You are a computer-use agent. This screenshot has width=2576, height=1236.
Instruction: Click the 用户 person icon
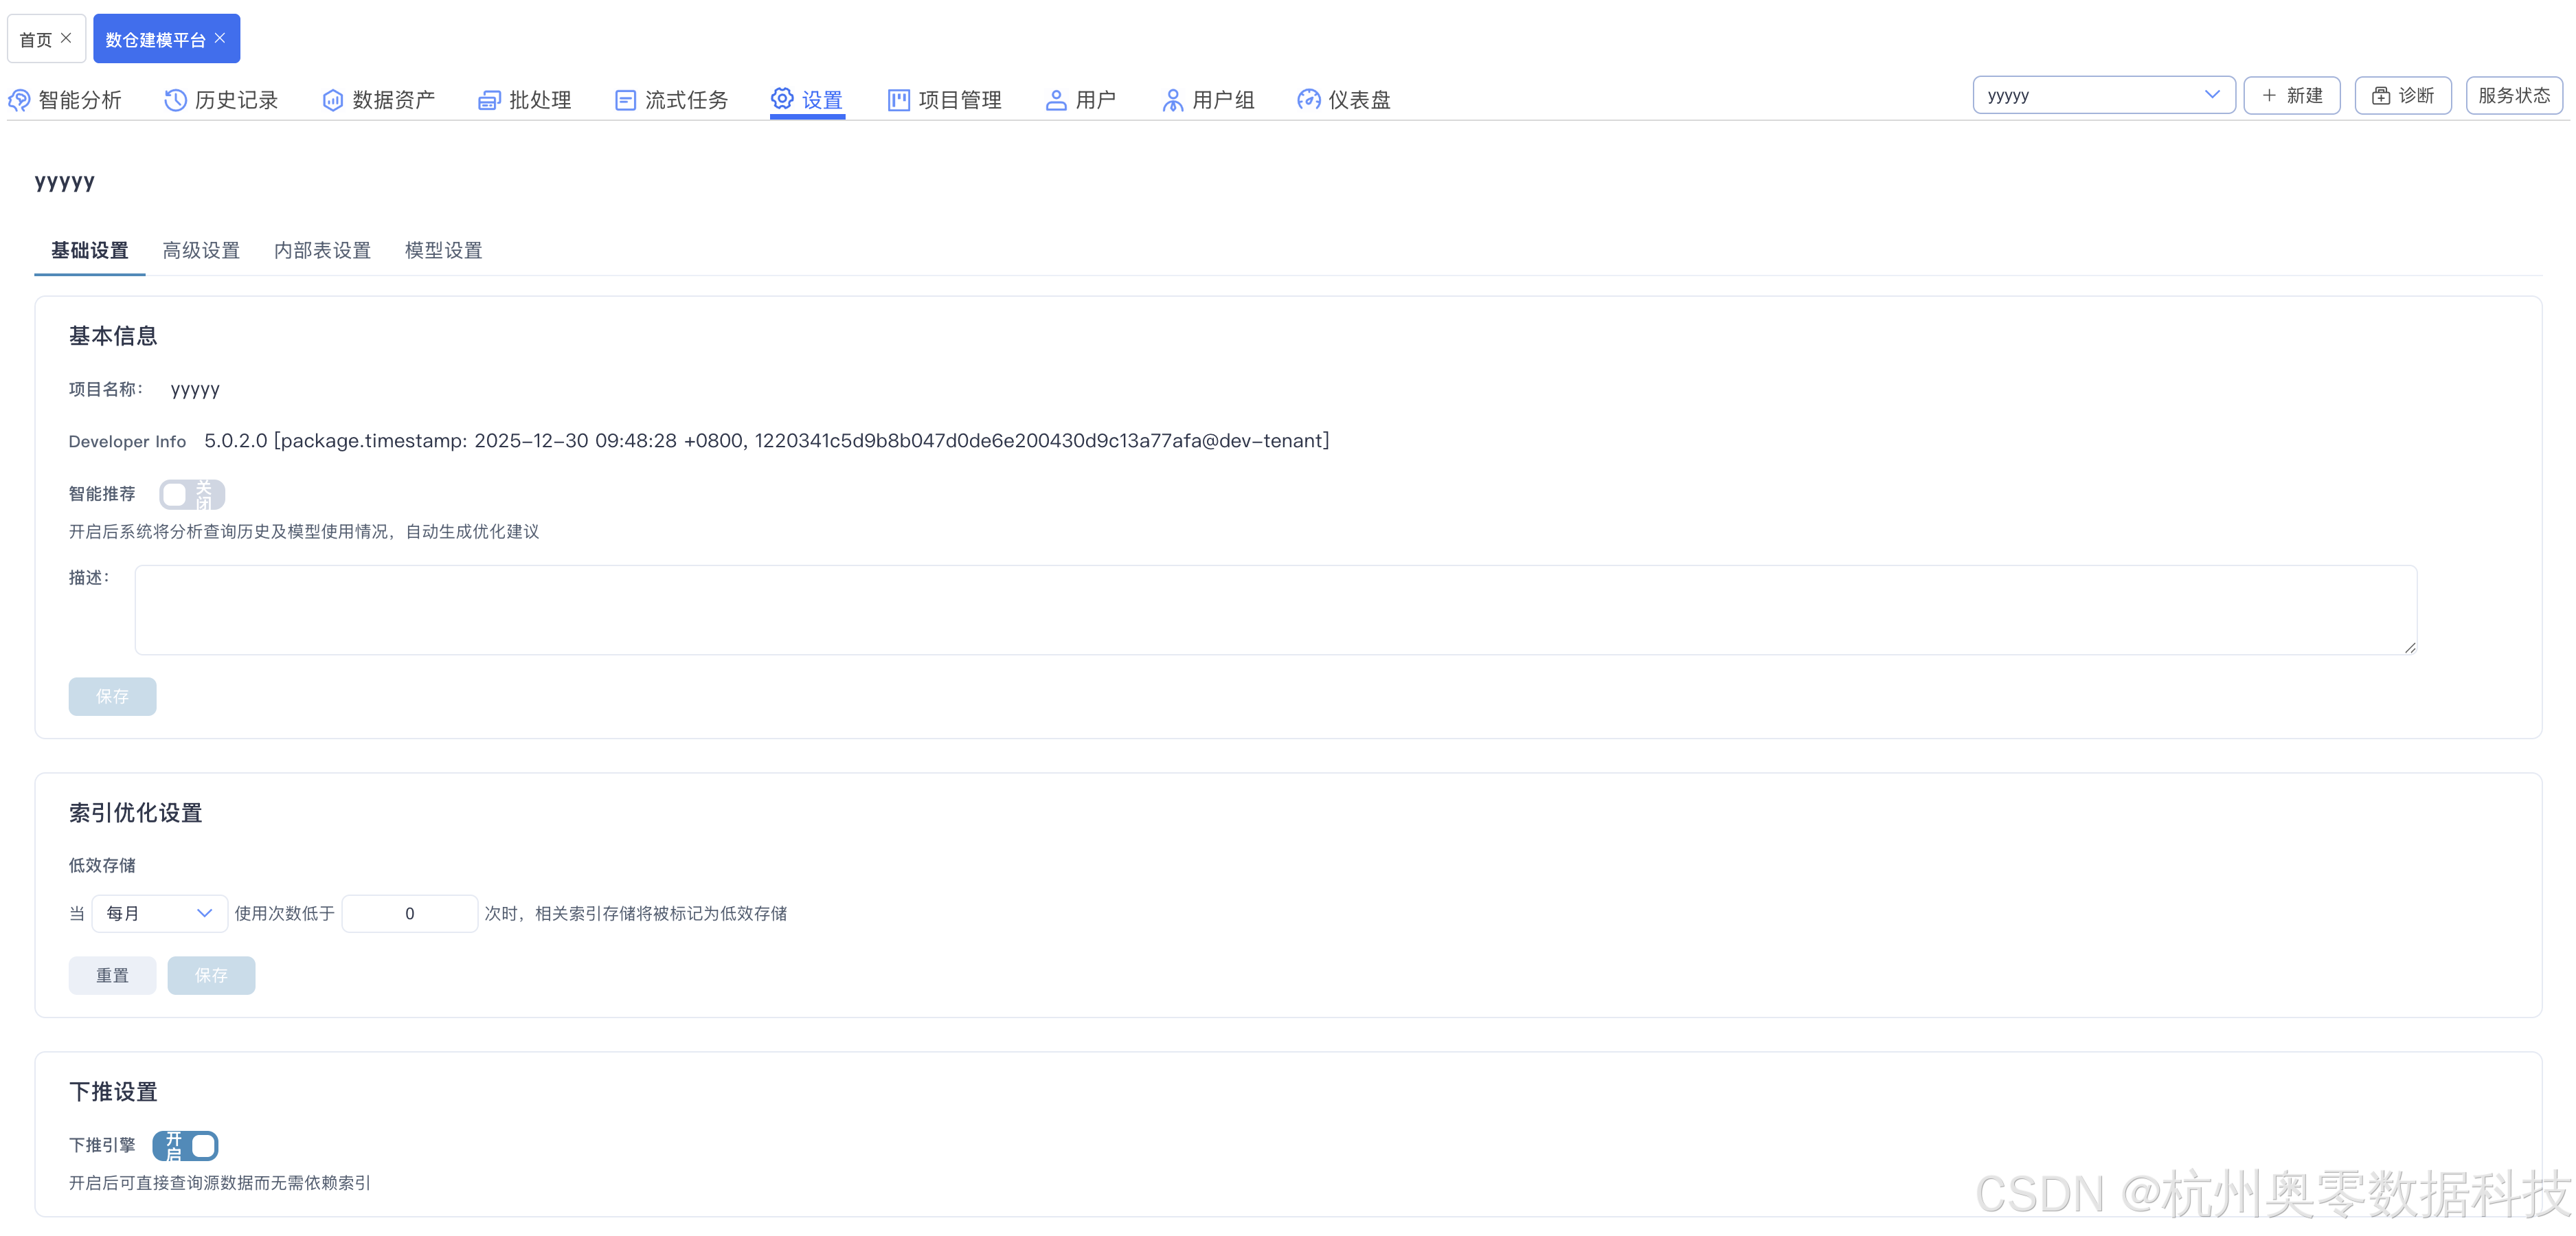point(1056,100)
